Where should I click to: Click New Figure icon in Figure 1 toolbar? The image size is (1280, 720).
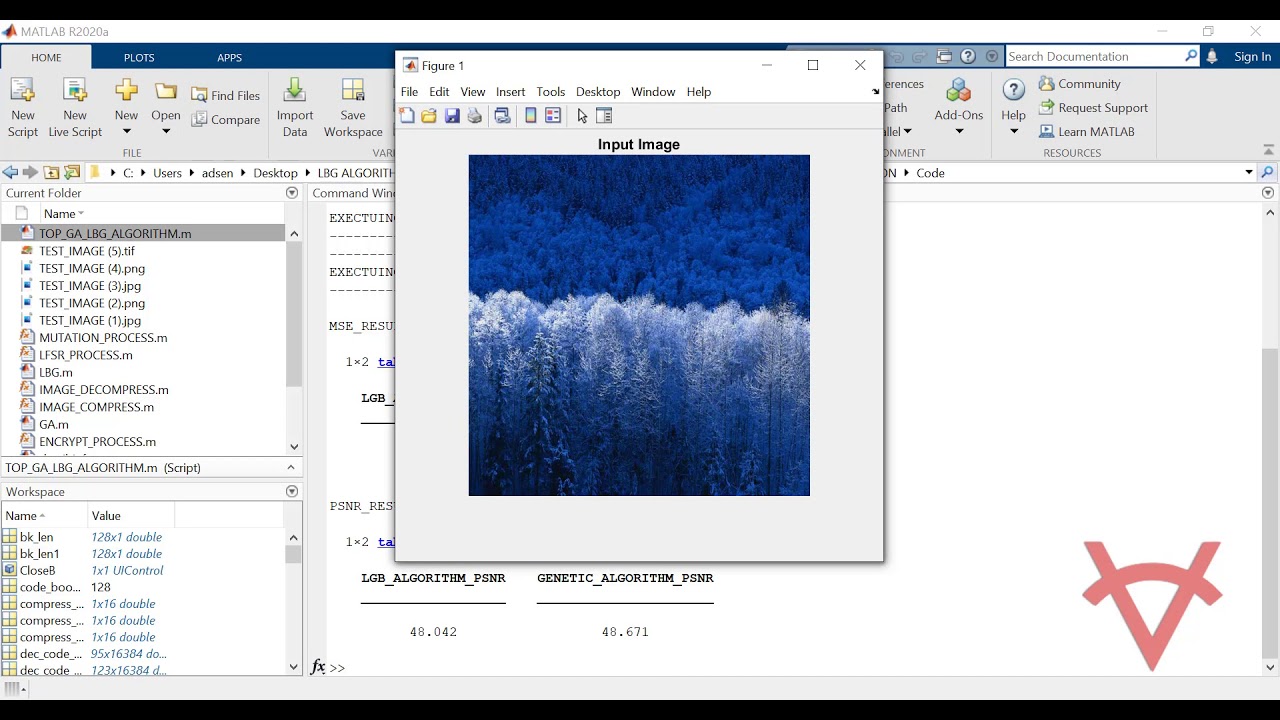[407, 116]
